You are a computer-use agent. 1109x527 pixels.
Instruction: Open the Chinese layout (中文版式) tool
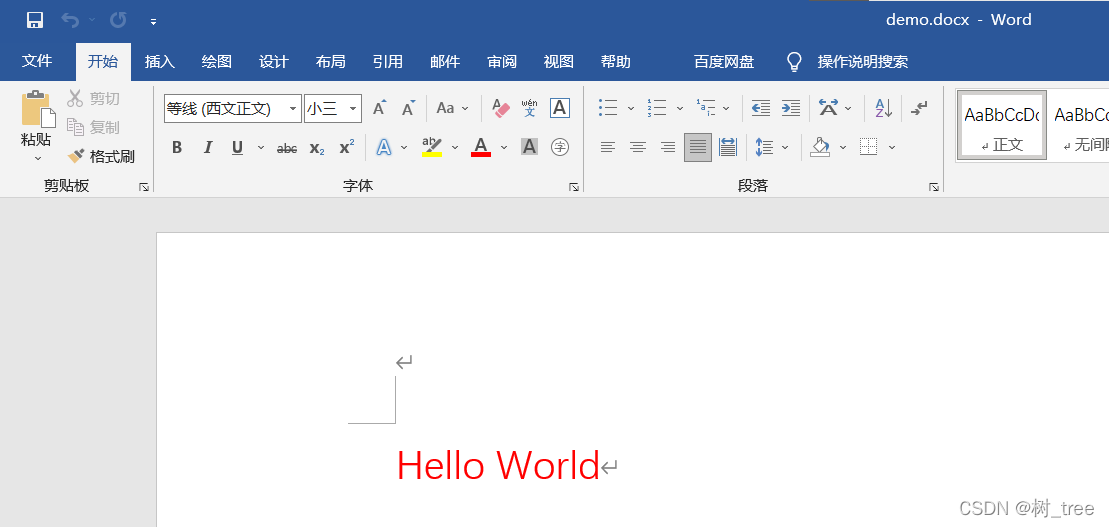tap(828, 108)
